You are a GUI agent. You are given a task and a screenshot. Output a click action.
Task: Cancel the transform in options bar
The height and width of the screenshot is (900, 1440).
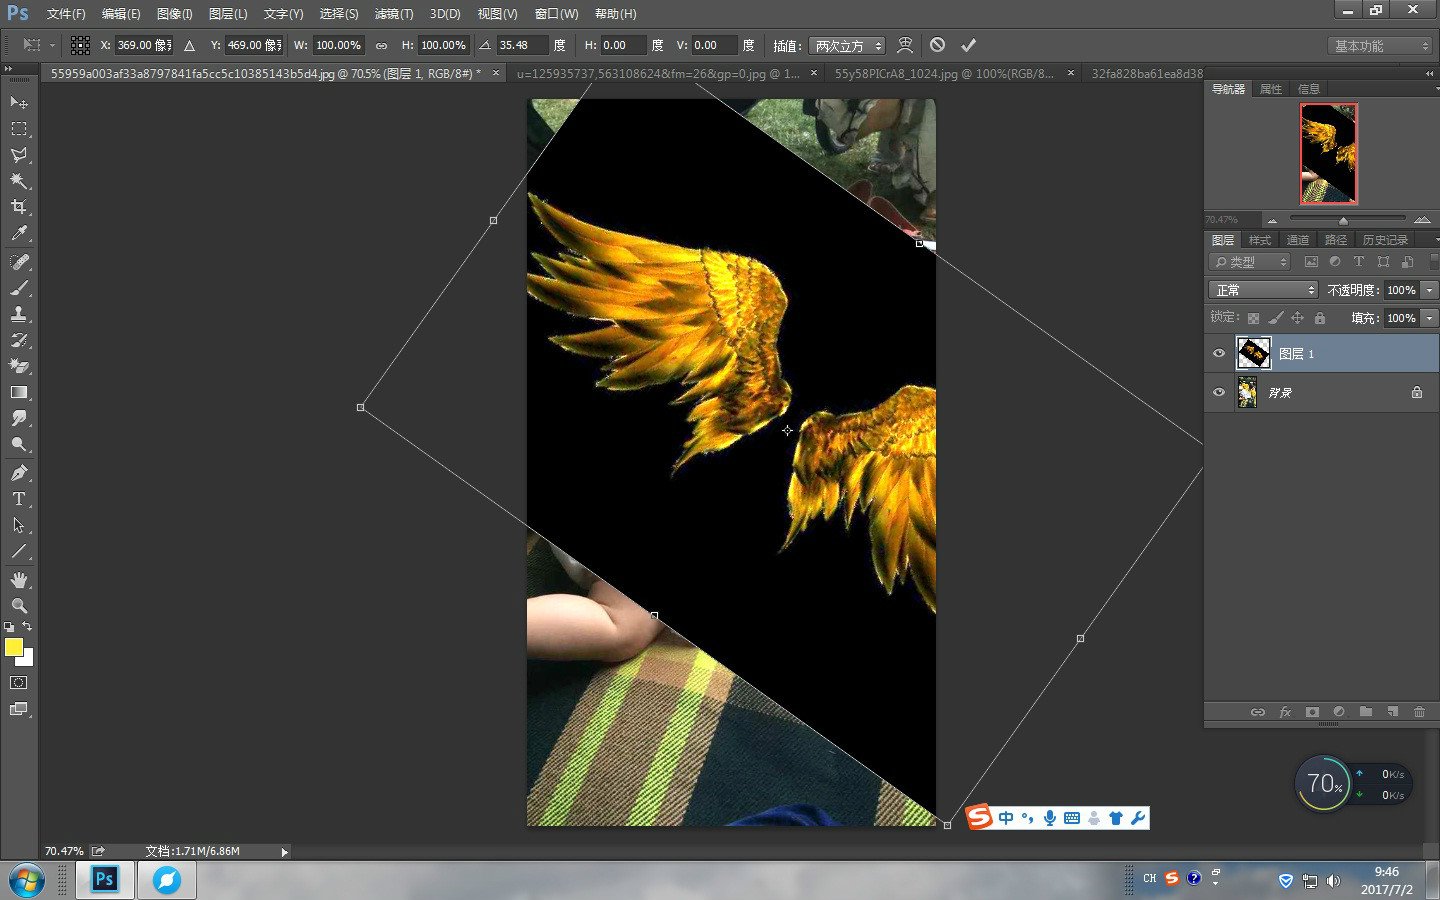coord(937,45)
